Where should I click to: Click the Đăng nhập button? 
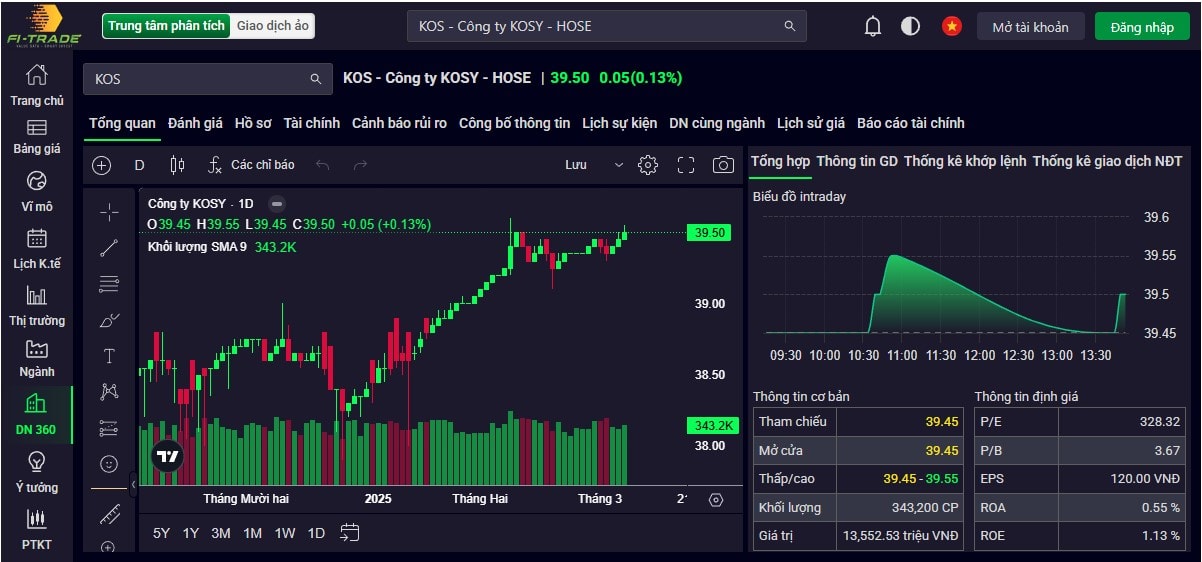(1142, 27)
